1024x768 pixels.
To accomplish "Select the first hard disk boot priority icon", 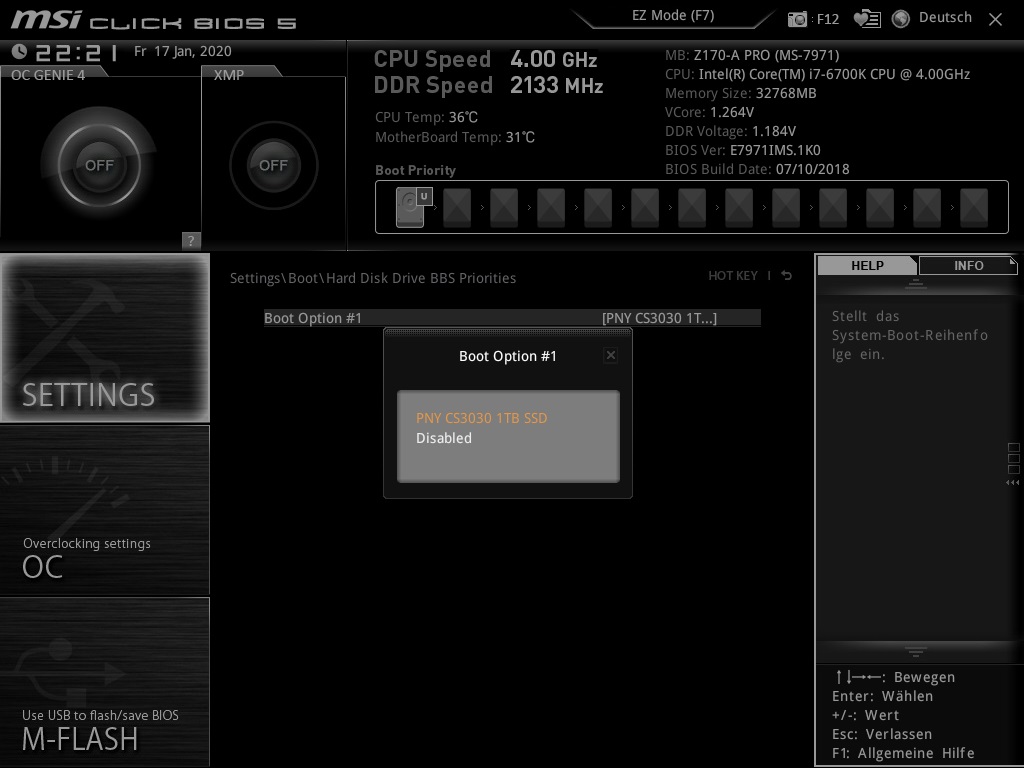I will pos(410,207).
